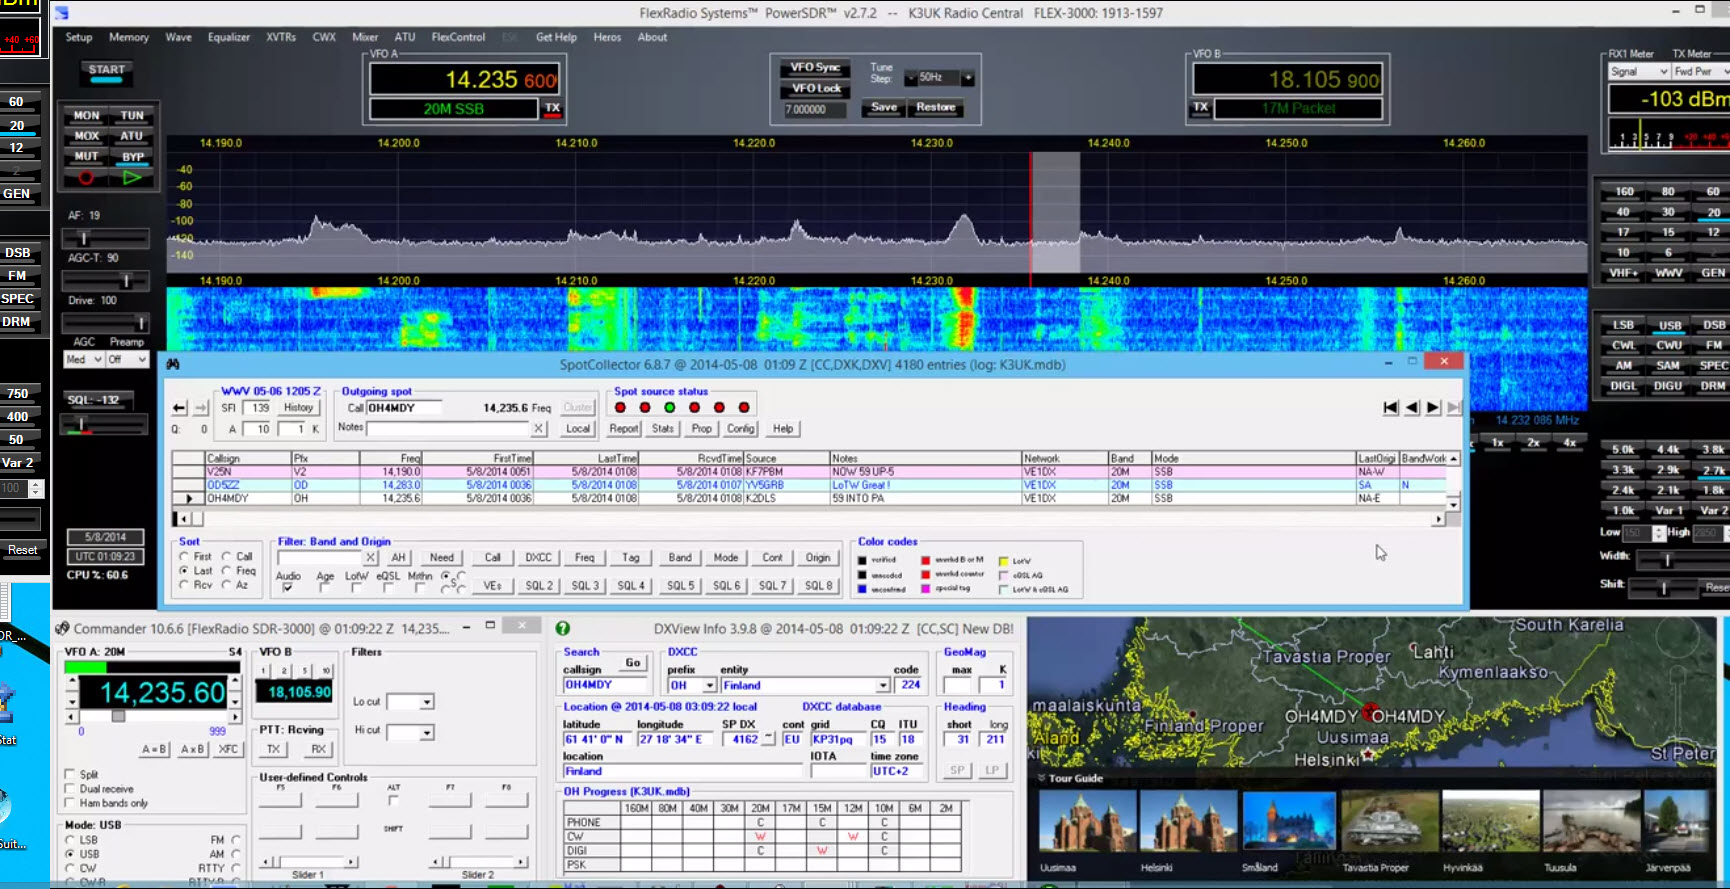The width and height of the screenshot is (1730, 889).
Task: Open the AGC Med dropdown
Action: [98, 359]
